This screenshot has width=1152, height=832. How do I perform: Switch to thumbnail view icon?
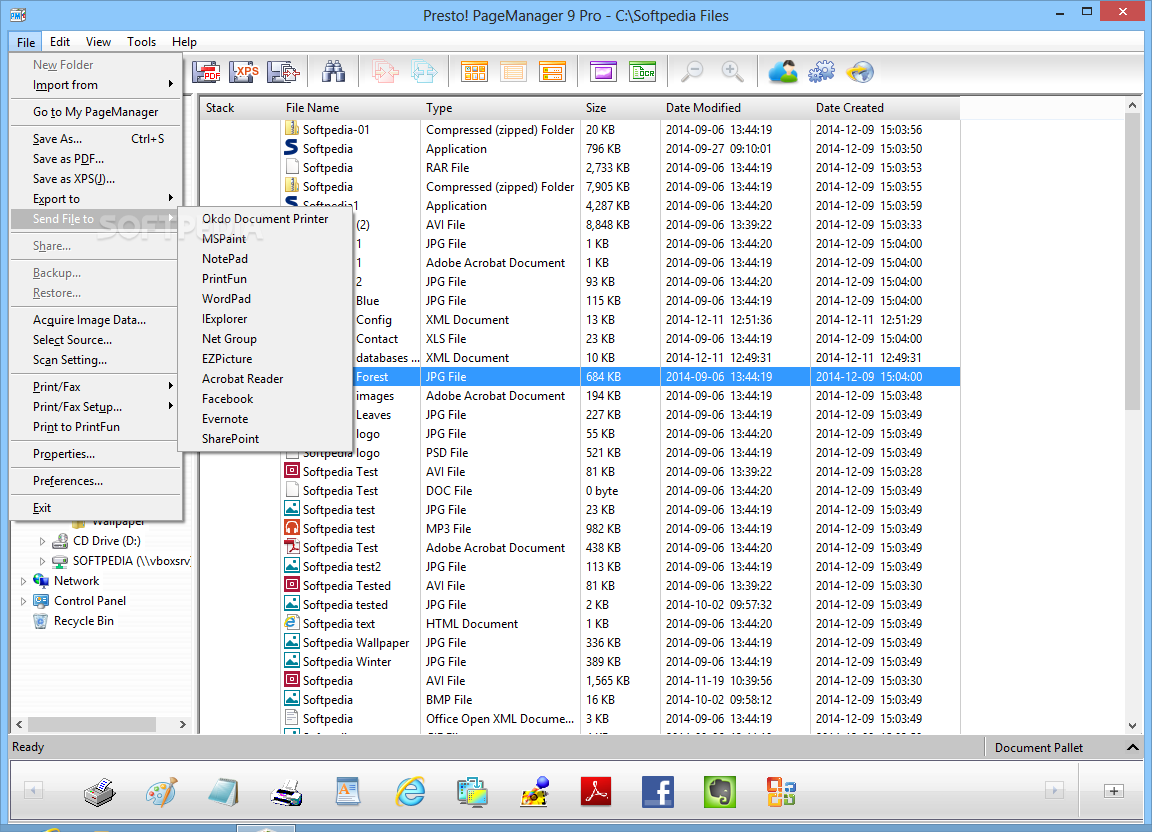coord(475,72)
